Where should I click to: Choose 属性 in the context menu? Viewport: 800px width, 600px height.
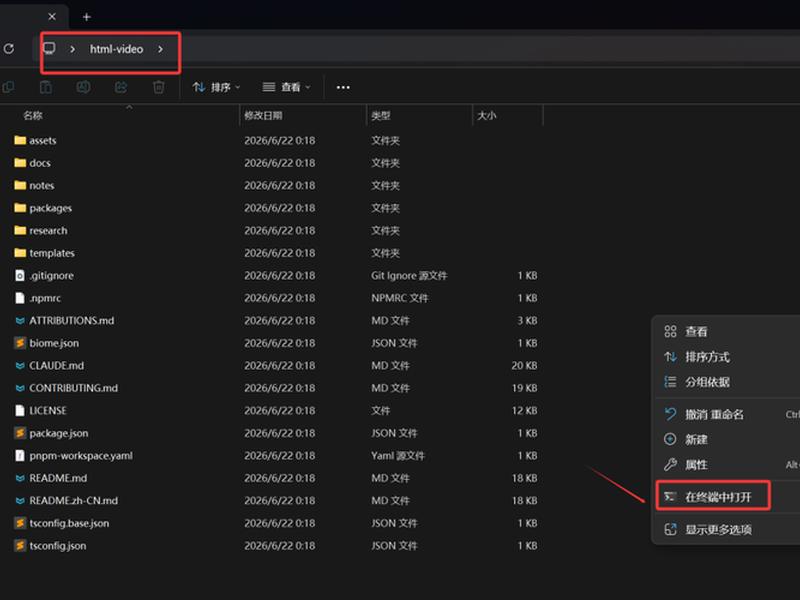click(696, 465)
